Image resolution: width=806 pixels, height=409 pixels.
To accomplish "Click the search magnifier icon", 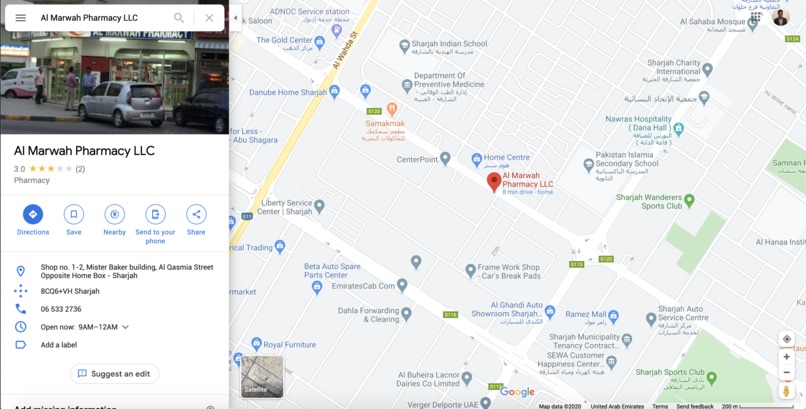I will tap(179, 18).
